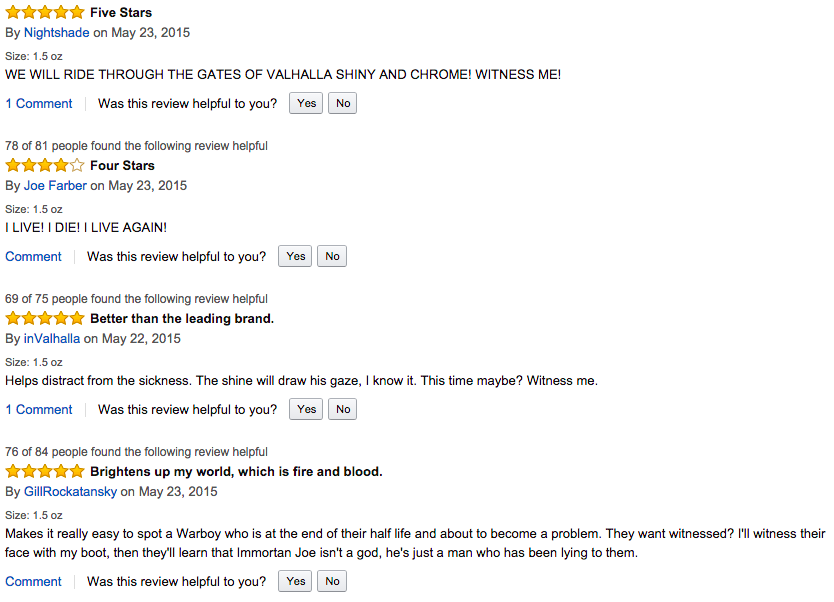The height and width of the screenshot is (602, 834).
Task: Click Yes on Nightshade's review helpfulness
Action: [x=306, y=103]
